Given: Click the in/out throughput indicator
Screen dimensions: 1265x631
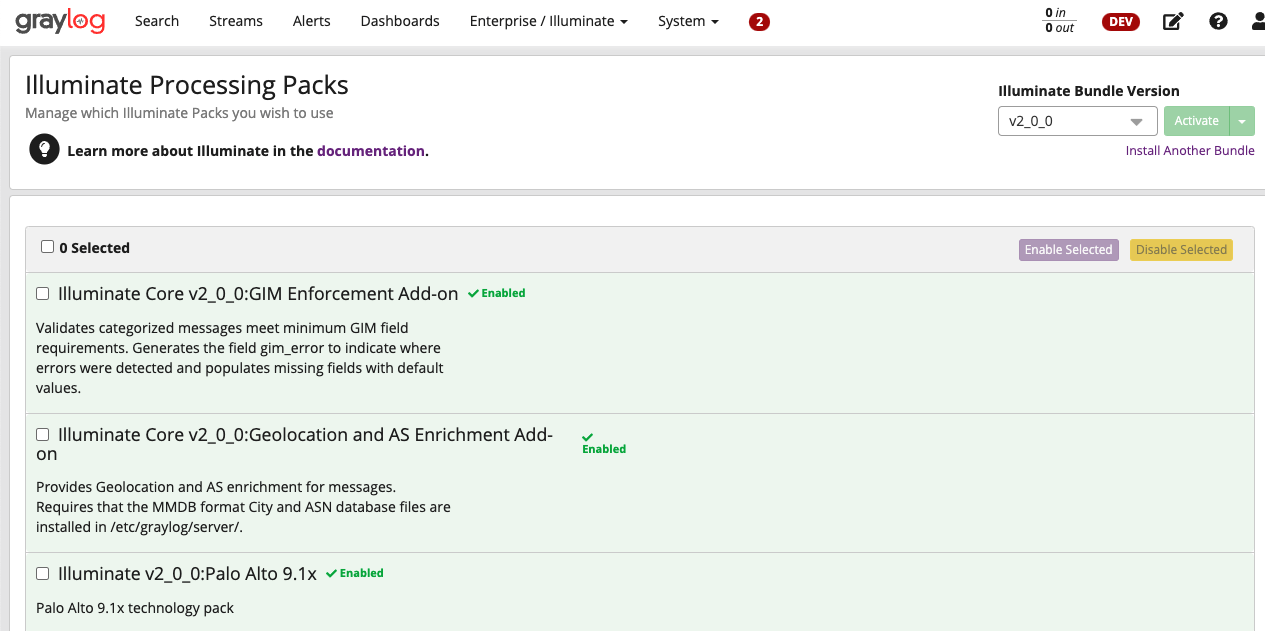Looking at the screenshot, I should pos(1059,21).
